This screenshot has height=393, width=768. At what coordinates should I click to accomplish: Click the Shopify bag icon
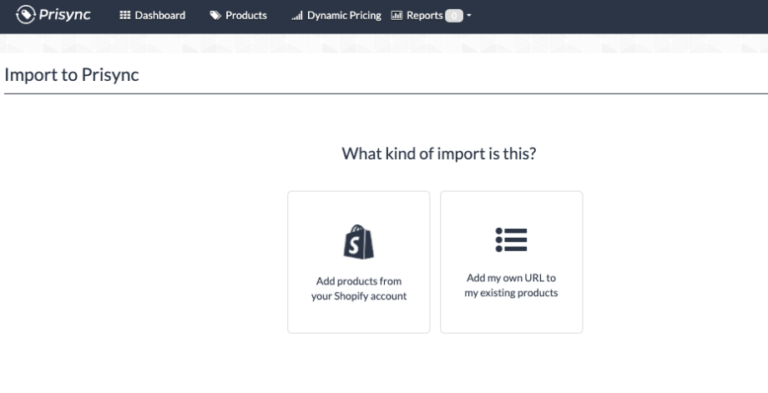point(359,242)
